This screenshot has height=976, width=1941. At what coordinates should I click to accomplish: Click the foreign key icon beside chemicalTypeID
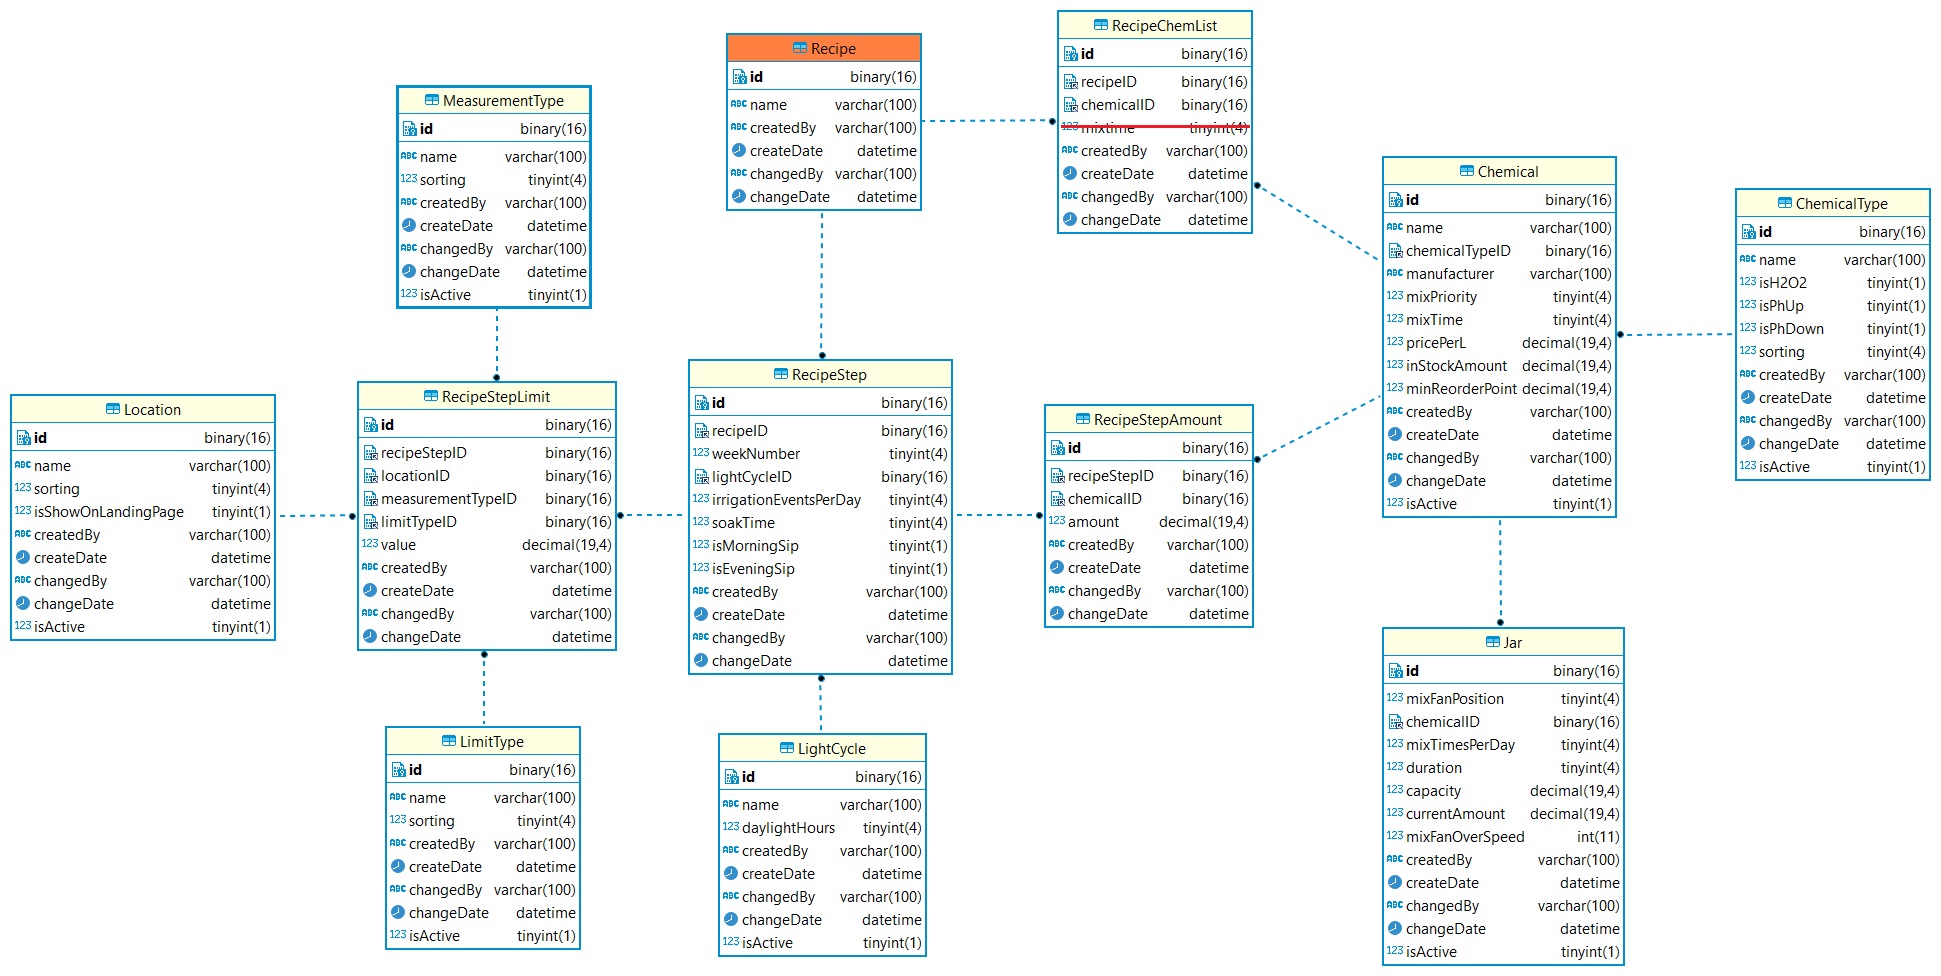[1395, 251]
